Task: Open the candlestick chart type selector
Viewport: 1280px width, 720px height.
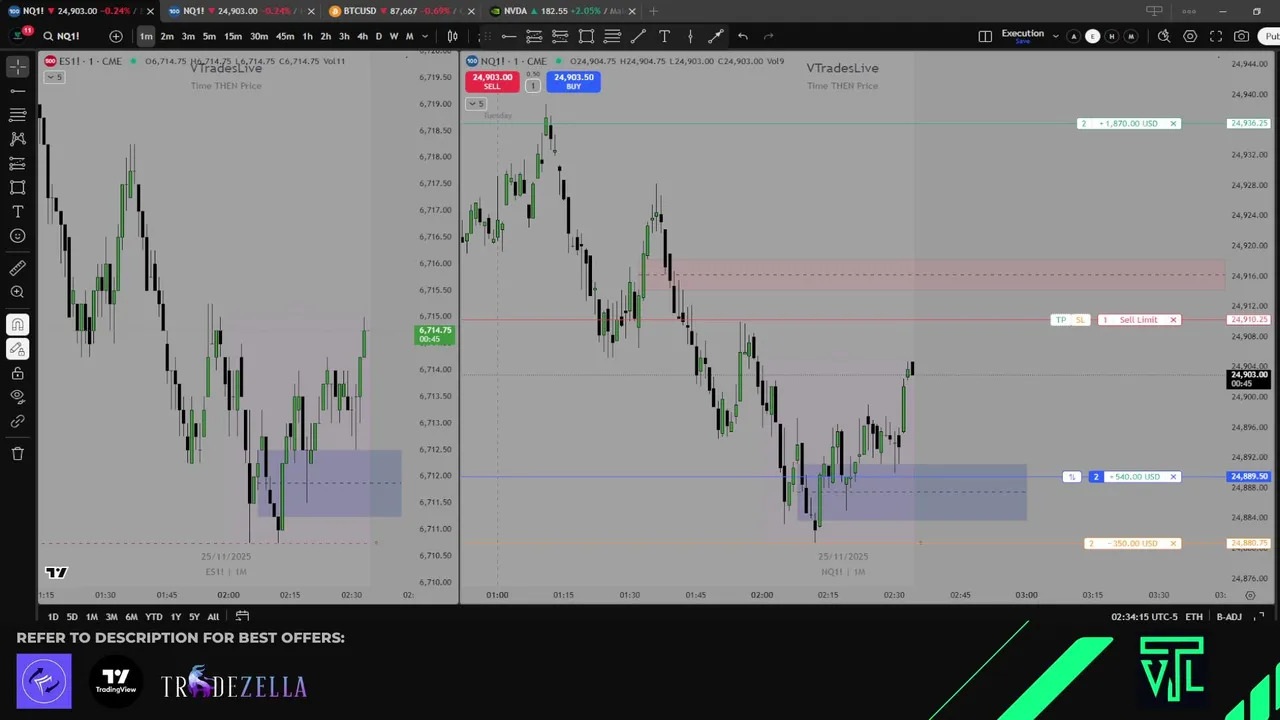Action: (x=452, y=36)
